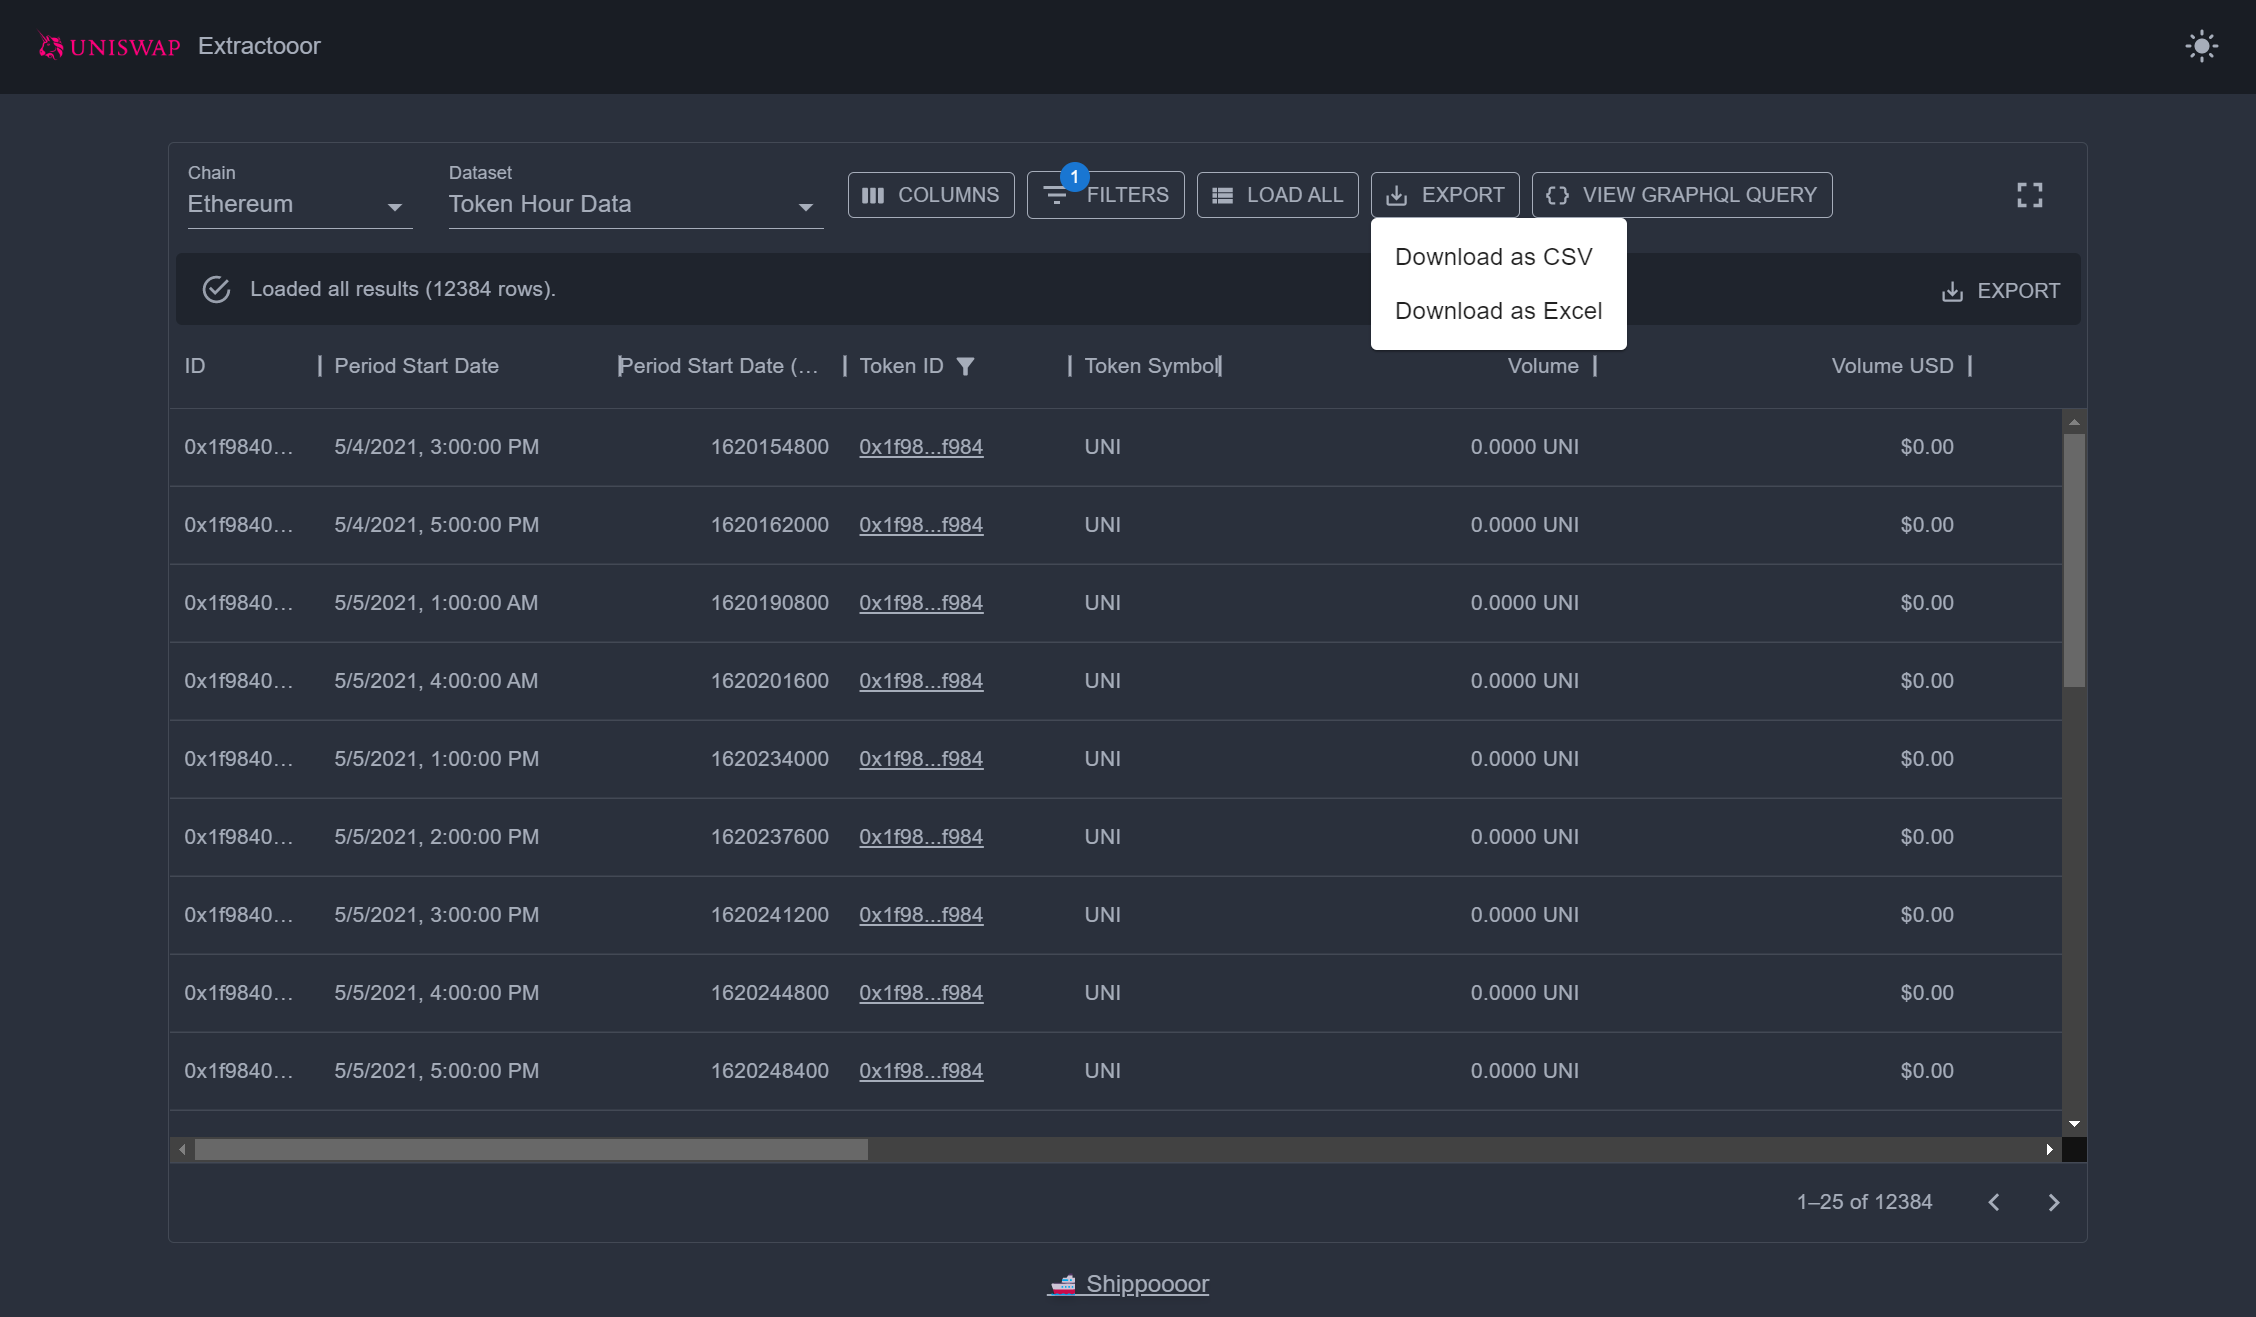This screenshot has width=2256, height=1317.
Task: Click the scroll-down arrow of the table
Action: coord(2074,1124)
